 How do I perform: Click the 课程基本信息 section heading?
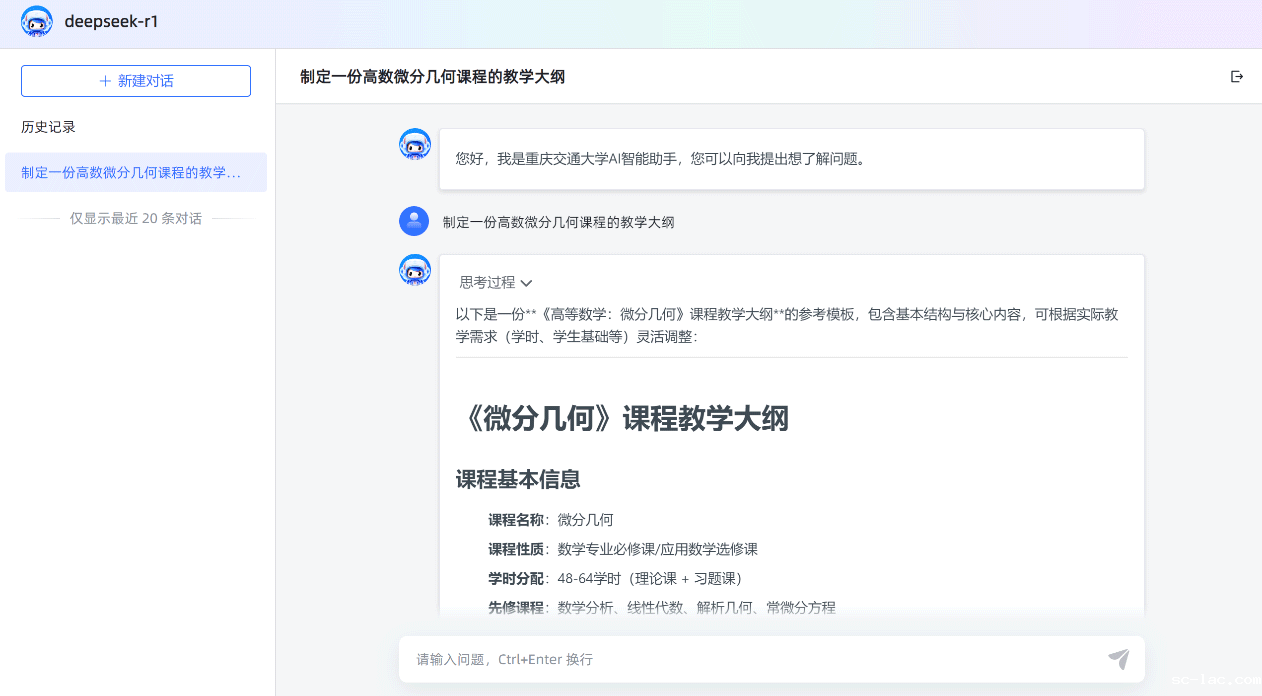pos(518,480)
